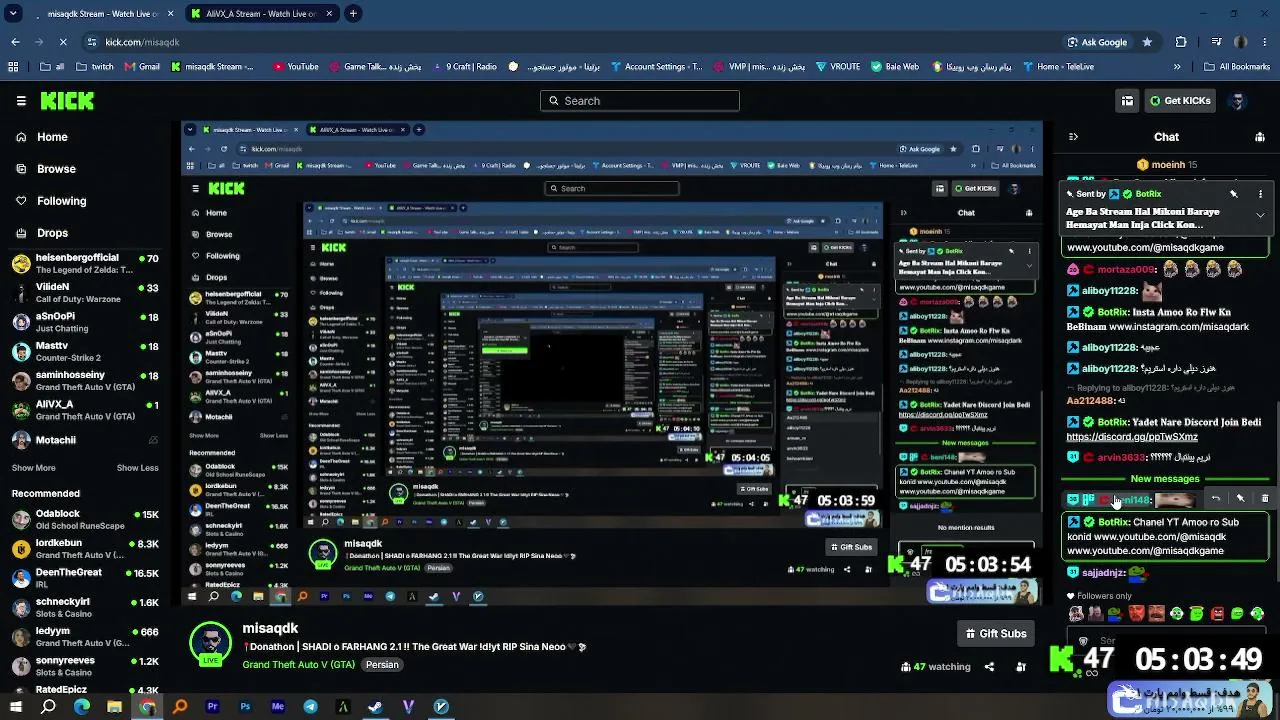
Task: Open schneckyirl Slots & Casino channel
Action: 85,608
